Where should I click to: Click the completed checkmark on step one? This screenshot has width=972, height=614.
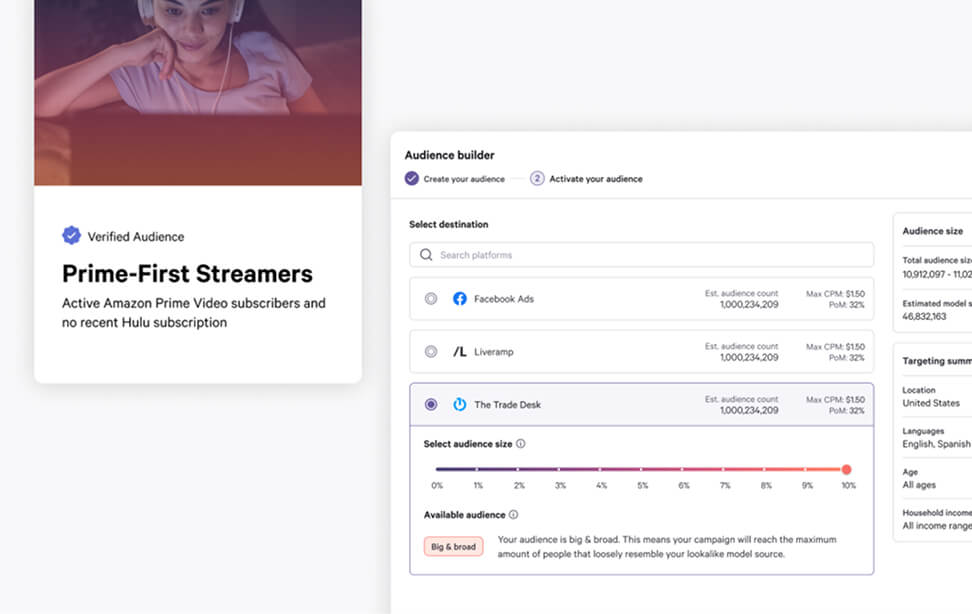coord(413,177)
